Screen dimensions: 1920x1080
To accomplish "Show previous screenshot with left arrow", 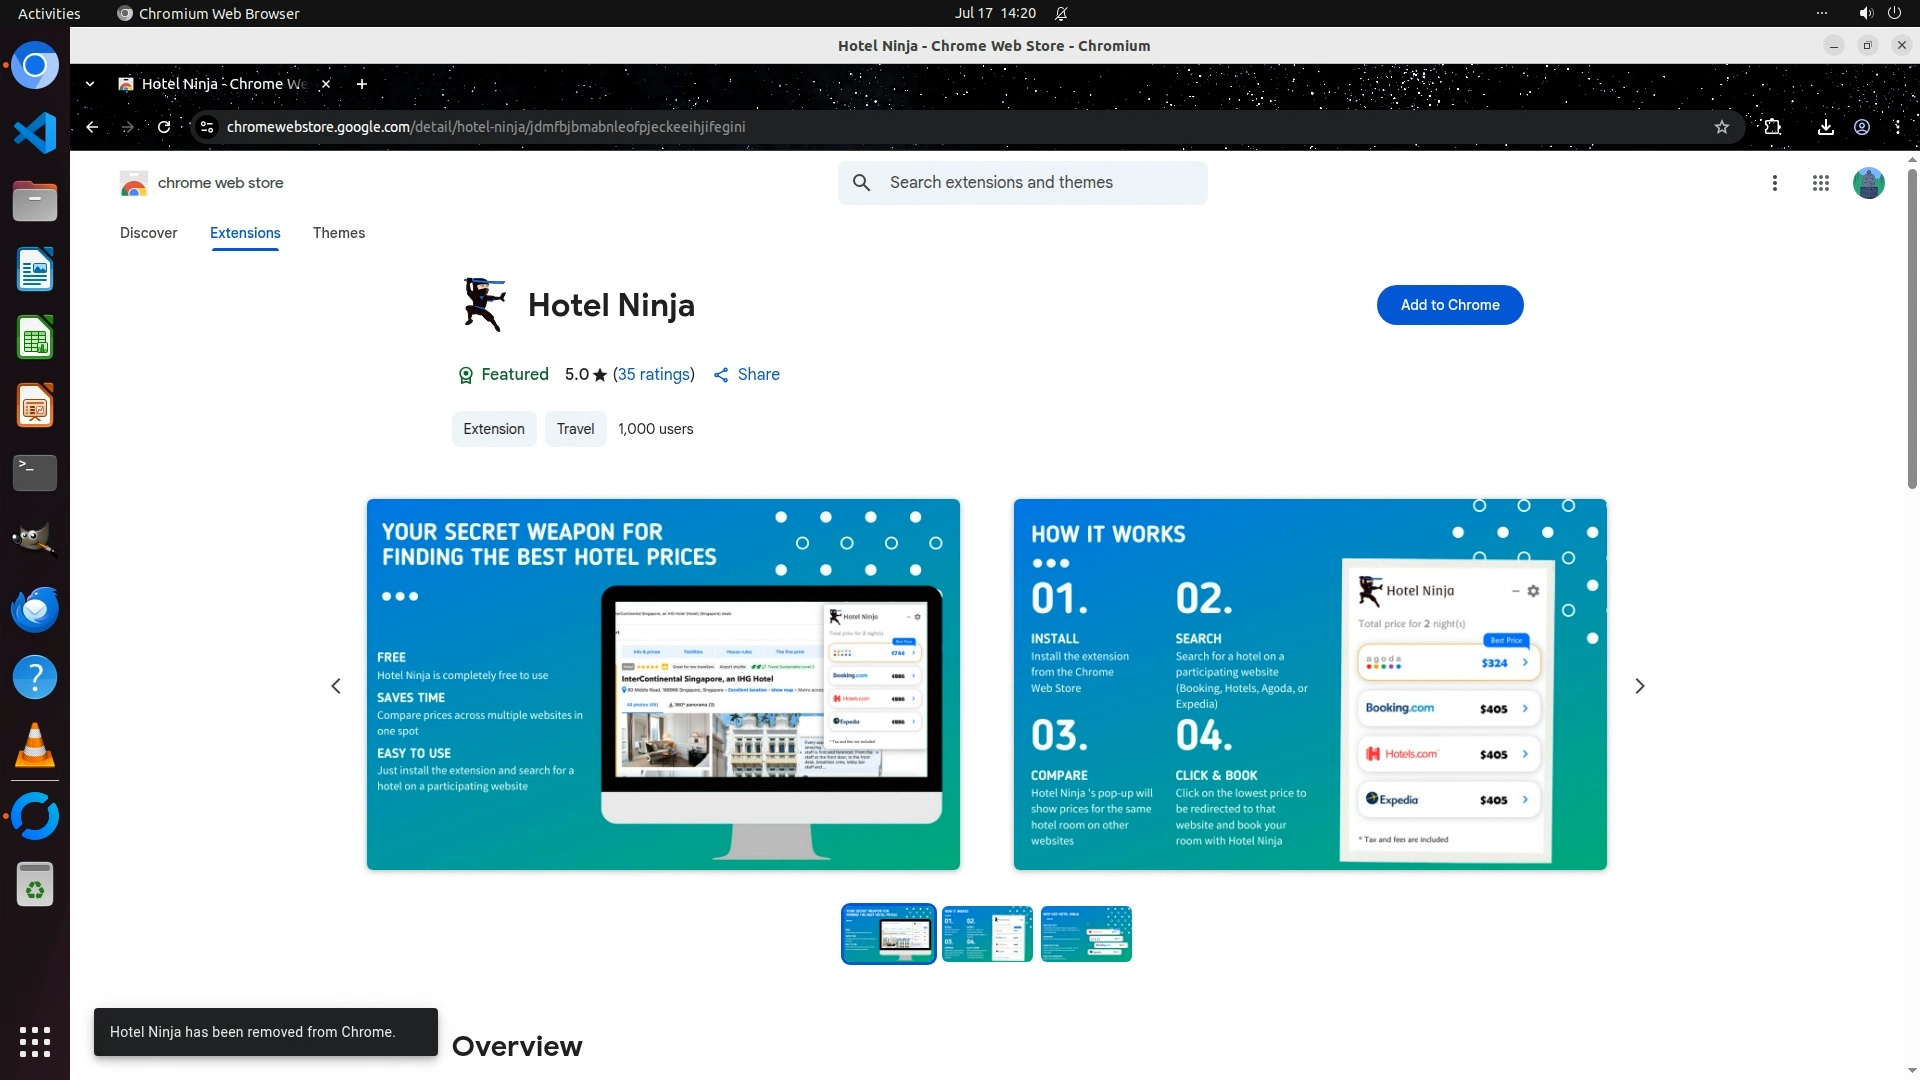I will [336, 686].
